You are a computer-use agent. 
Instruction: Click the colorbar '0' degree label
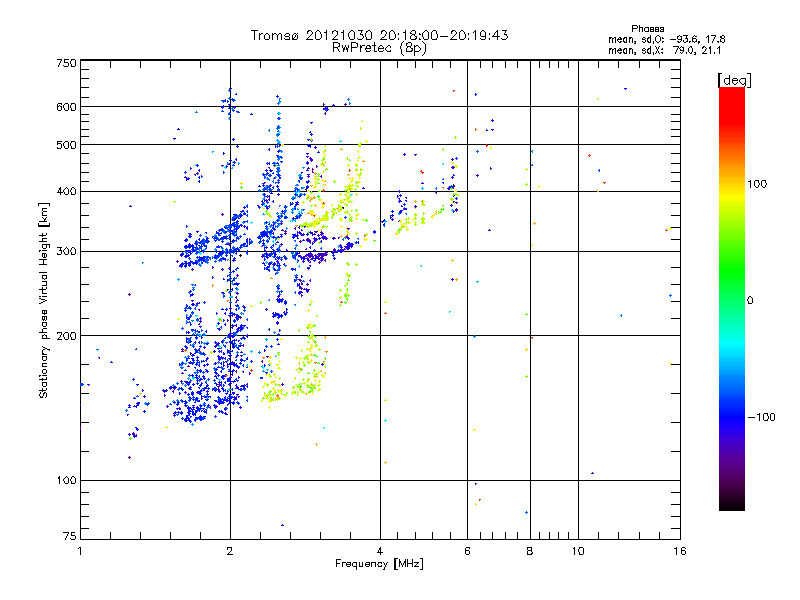pyautogui.click(x=750, y=301)
